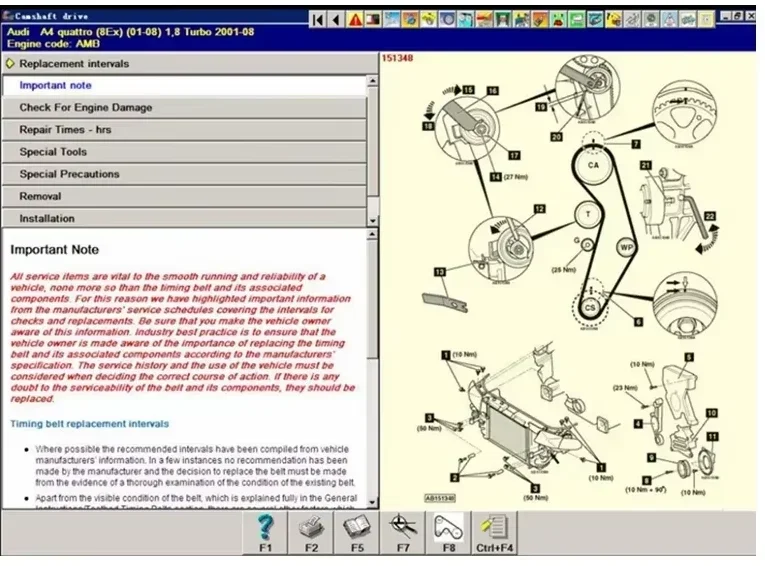Click the (27 Nm) torque label

pyautogui.click(x=515, y=177)
